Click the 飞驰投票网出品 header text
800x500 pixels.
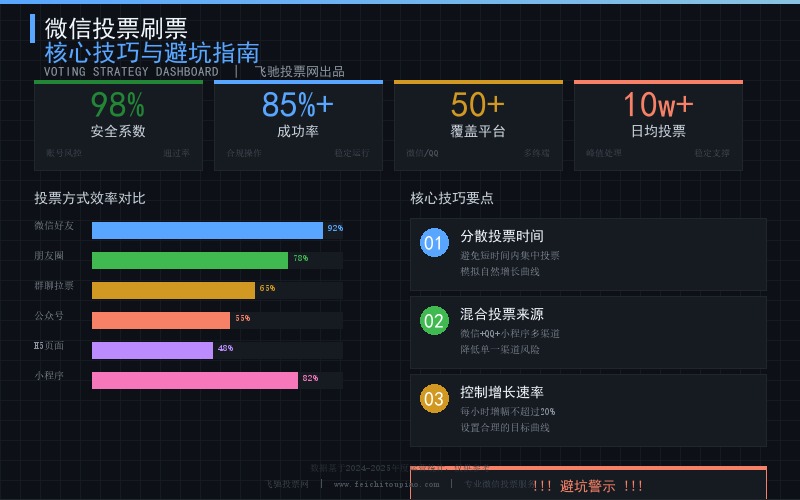(x=299, y=71)
